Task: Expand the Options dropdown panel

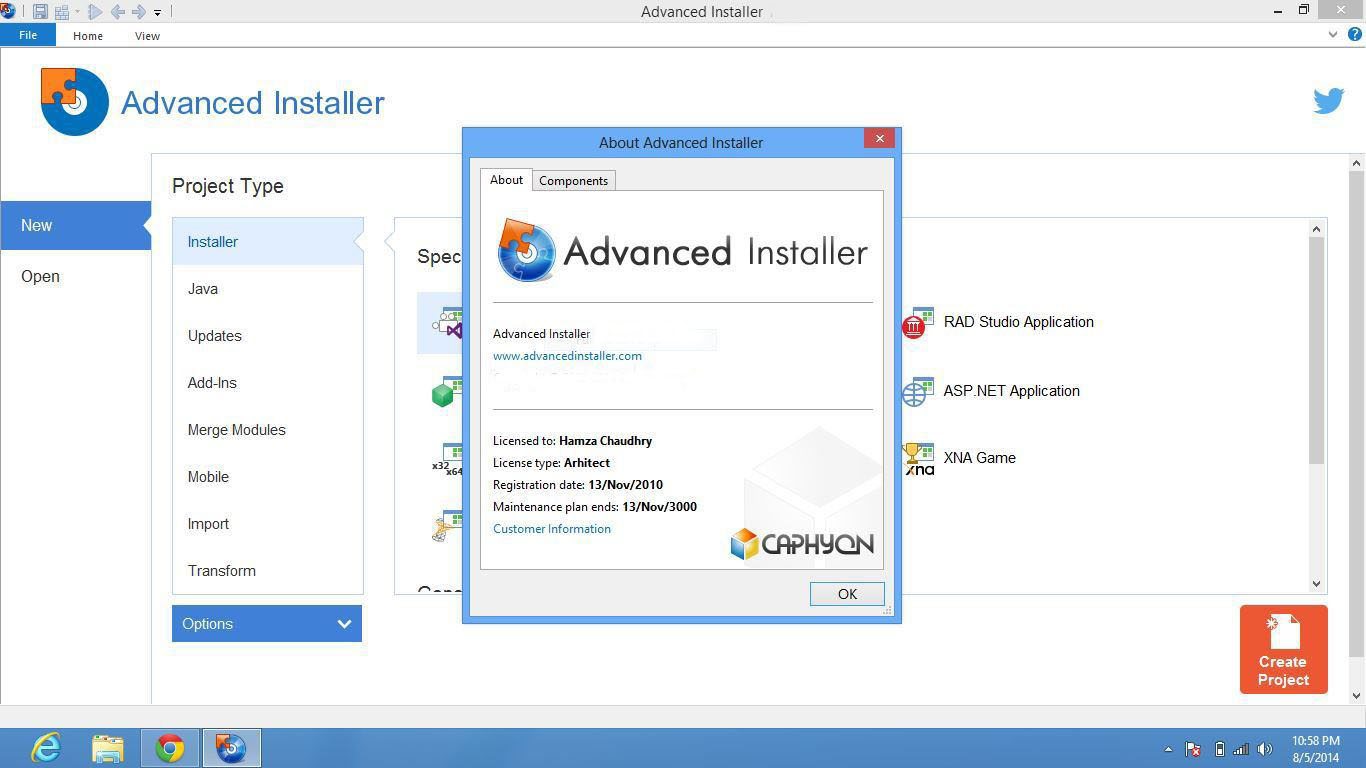Action: click(267, 623)
